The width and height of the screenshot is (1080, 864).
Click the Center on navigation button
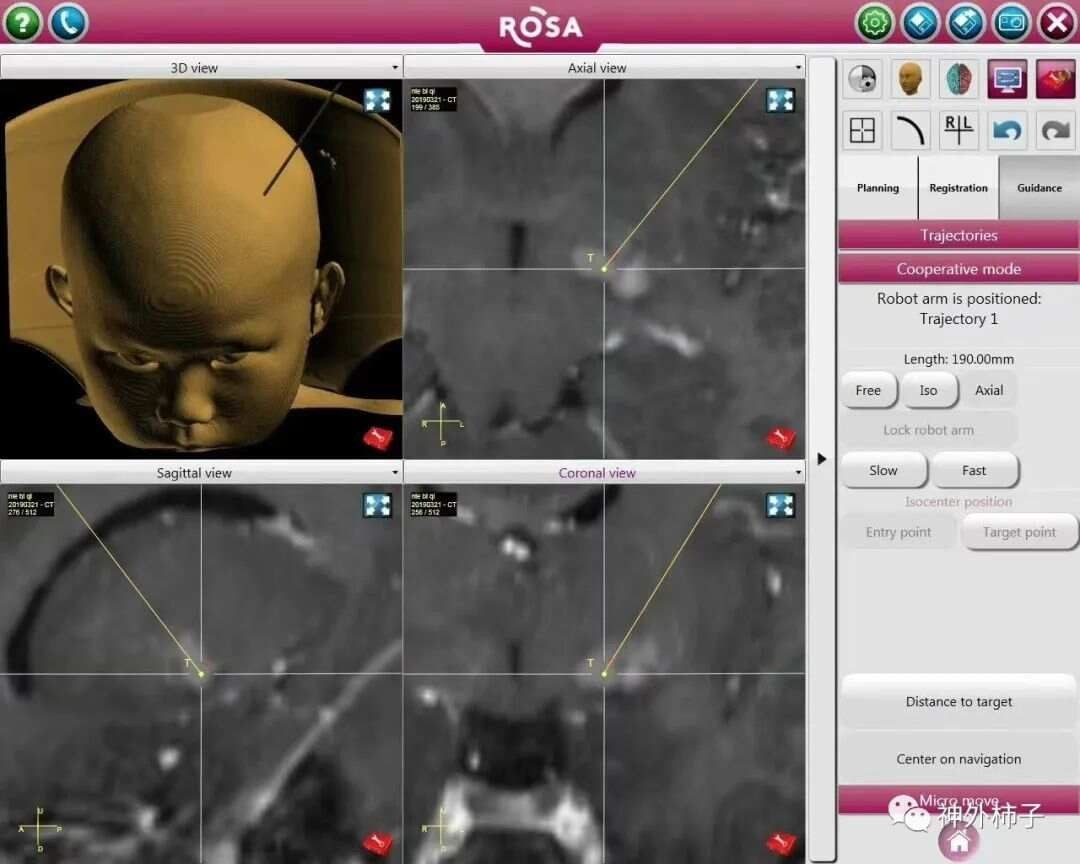tap(958, 759)
